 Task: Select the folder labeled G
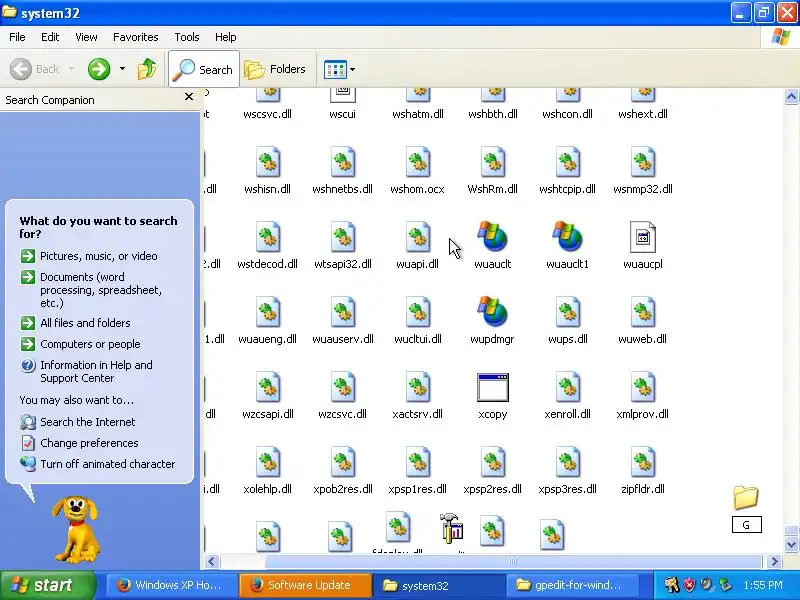click(746, 497)
